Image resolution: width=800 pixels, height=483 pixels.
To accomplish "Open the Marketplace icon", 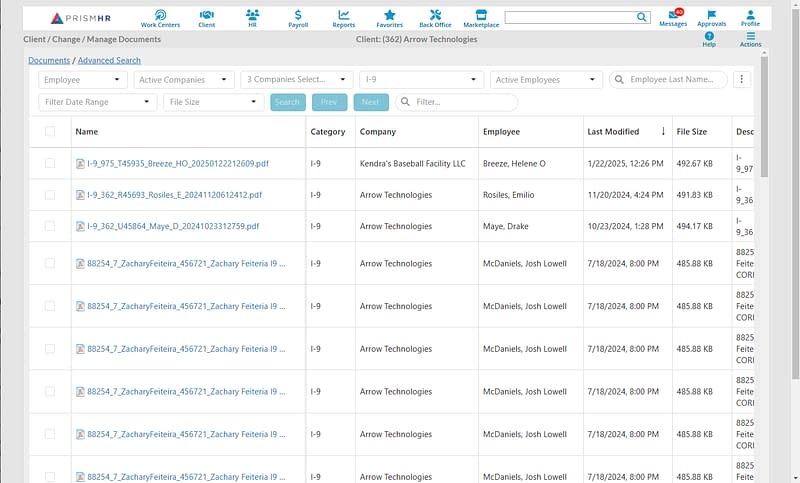I will pyautogui.click(x=481, y=17).
